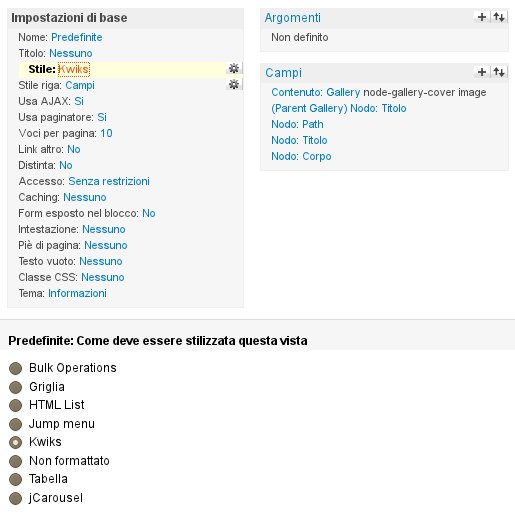Change the Voci per pagina value 10
The height and width of the screenshot is (515, 515).
click(106, 133)
